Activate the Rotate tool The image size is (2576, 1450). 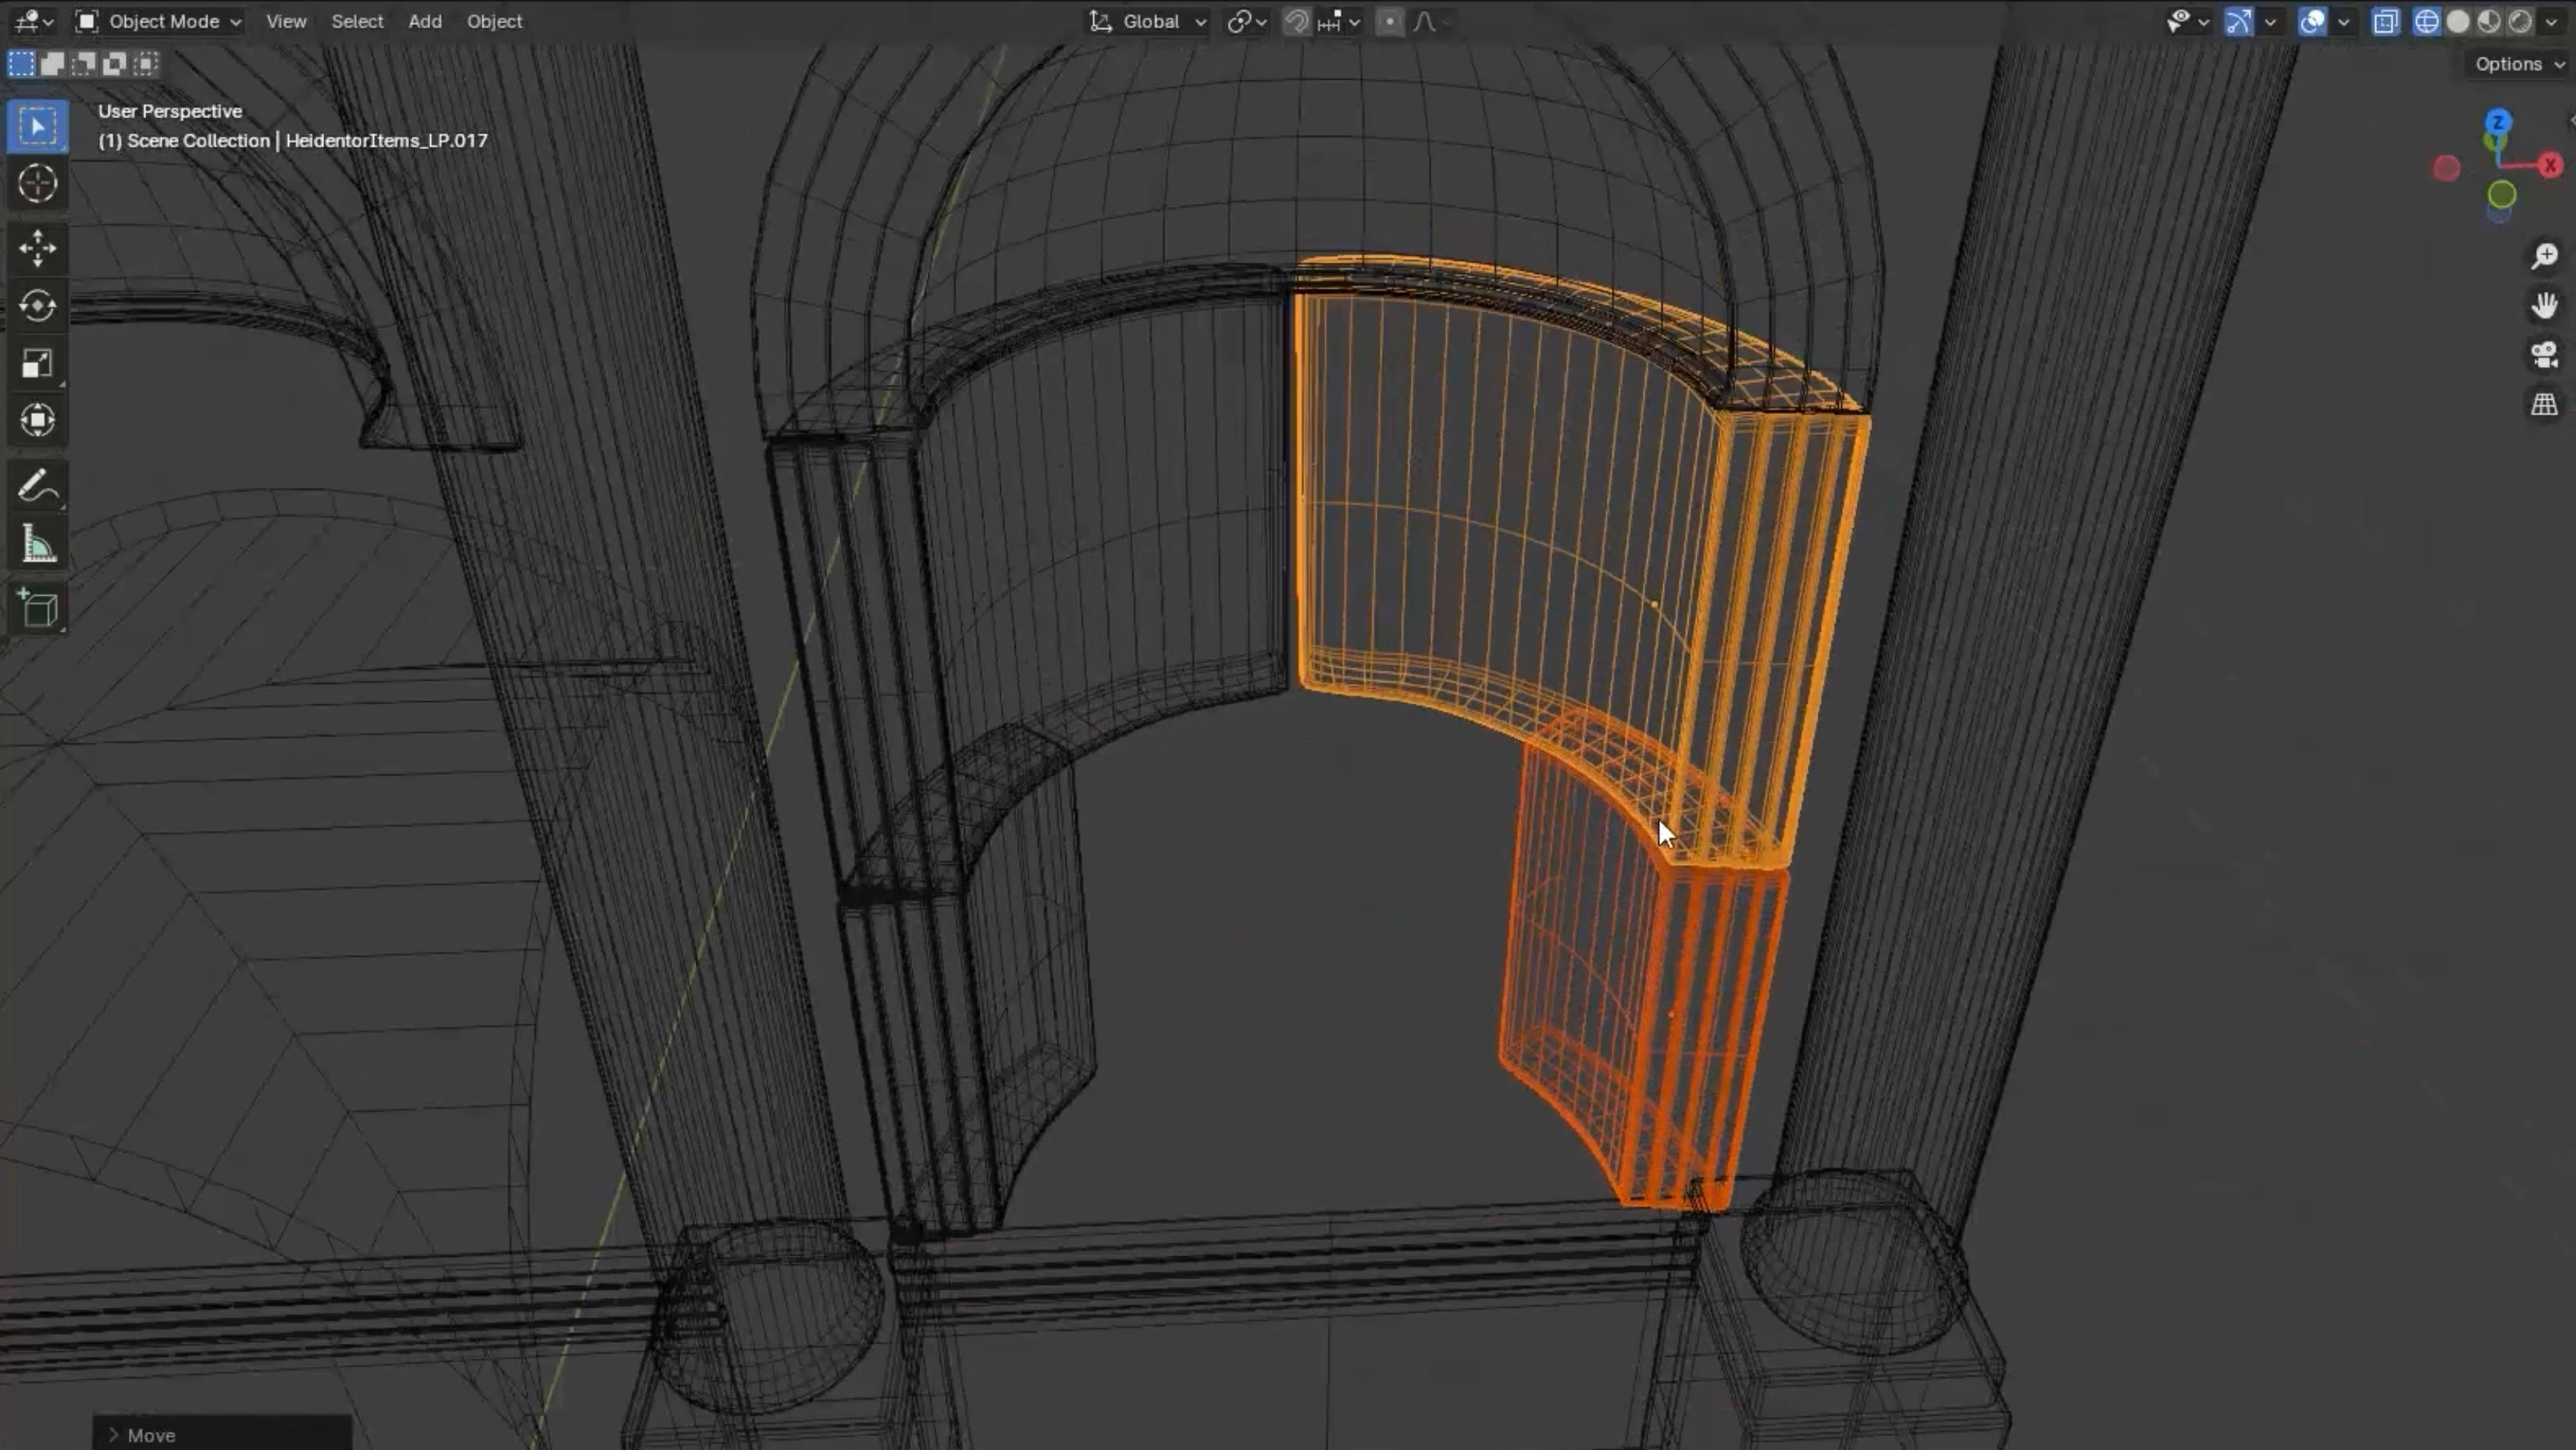click(x=37, y=306)
